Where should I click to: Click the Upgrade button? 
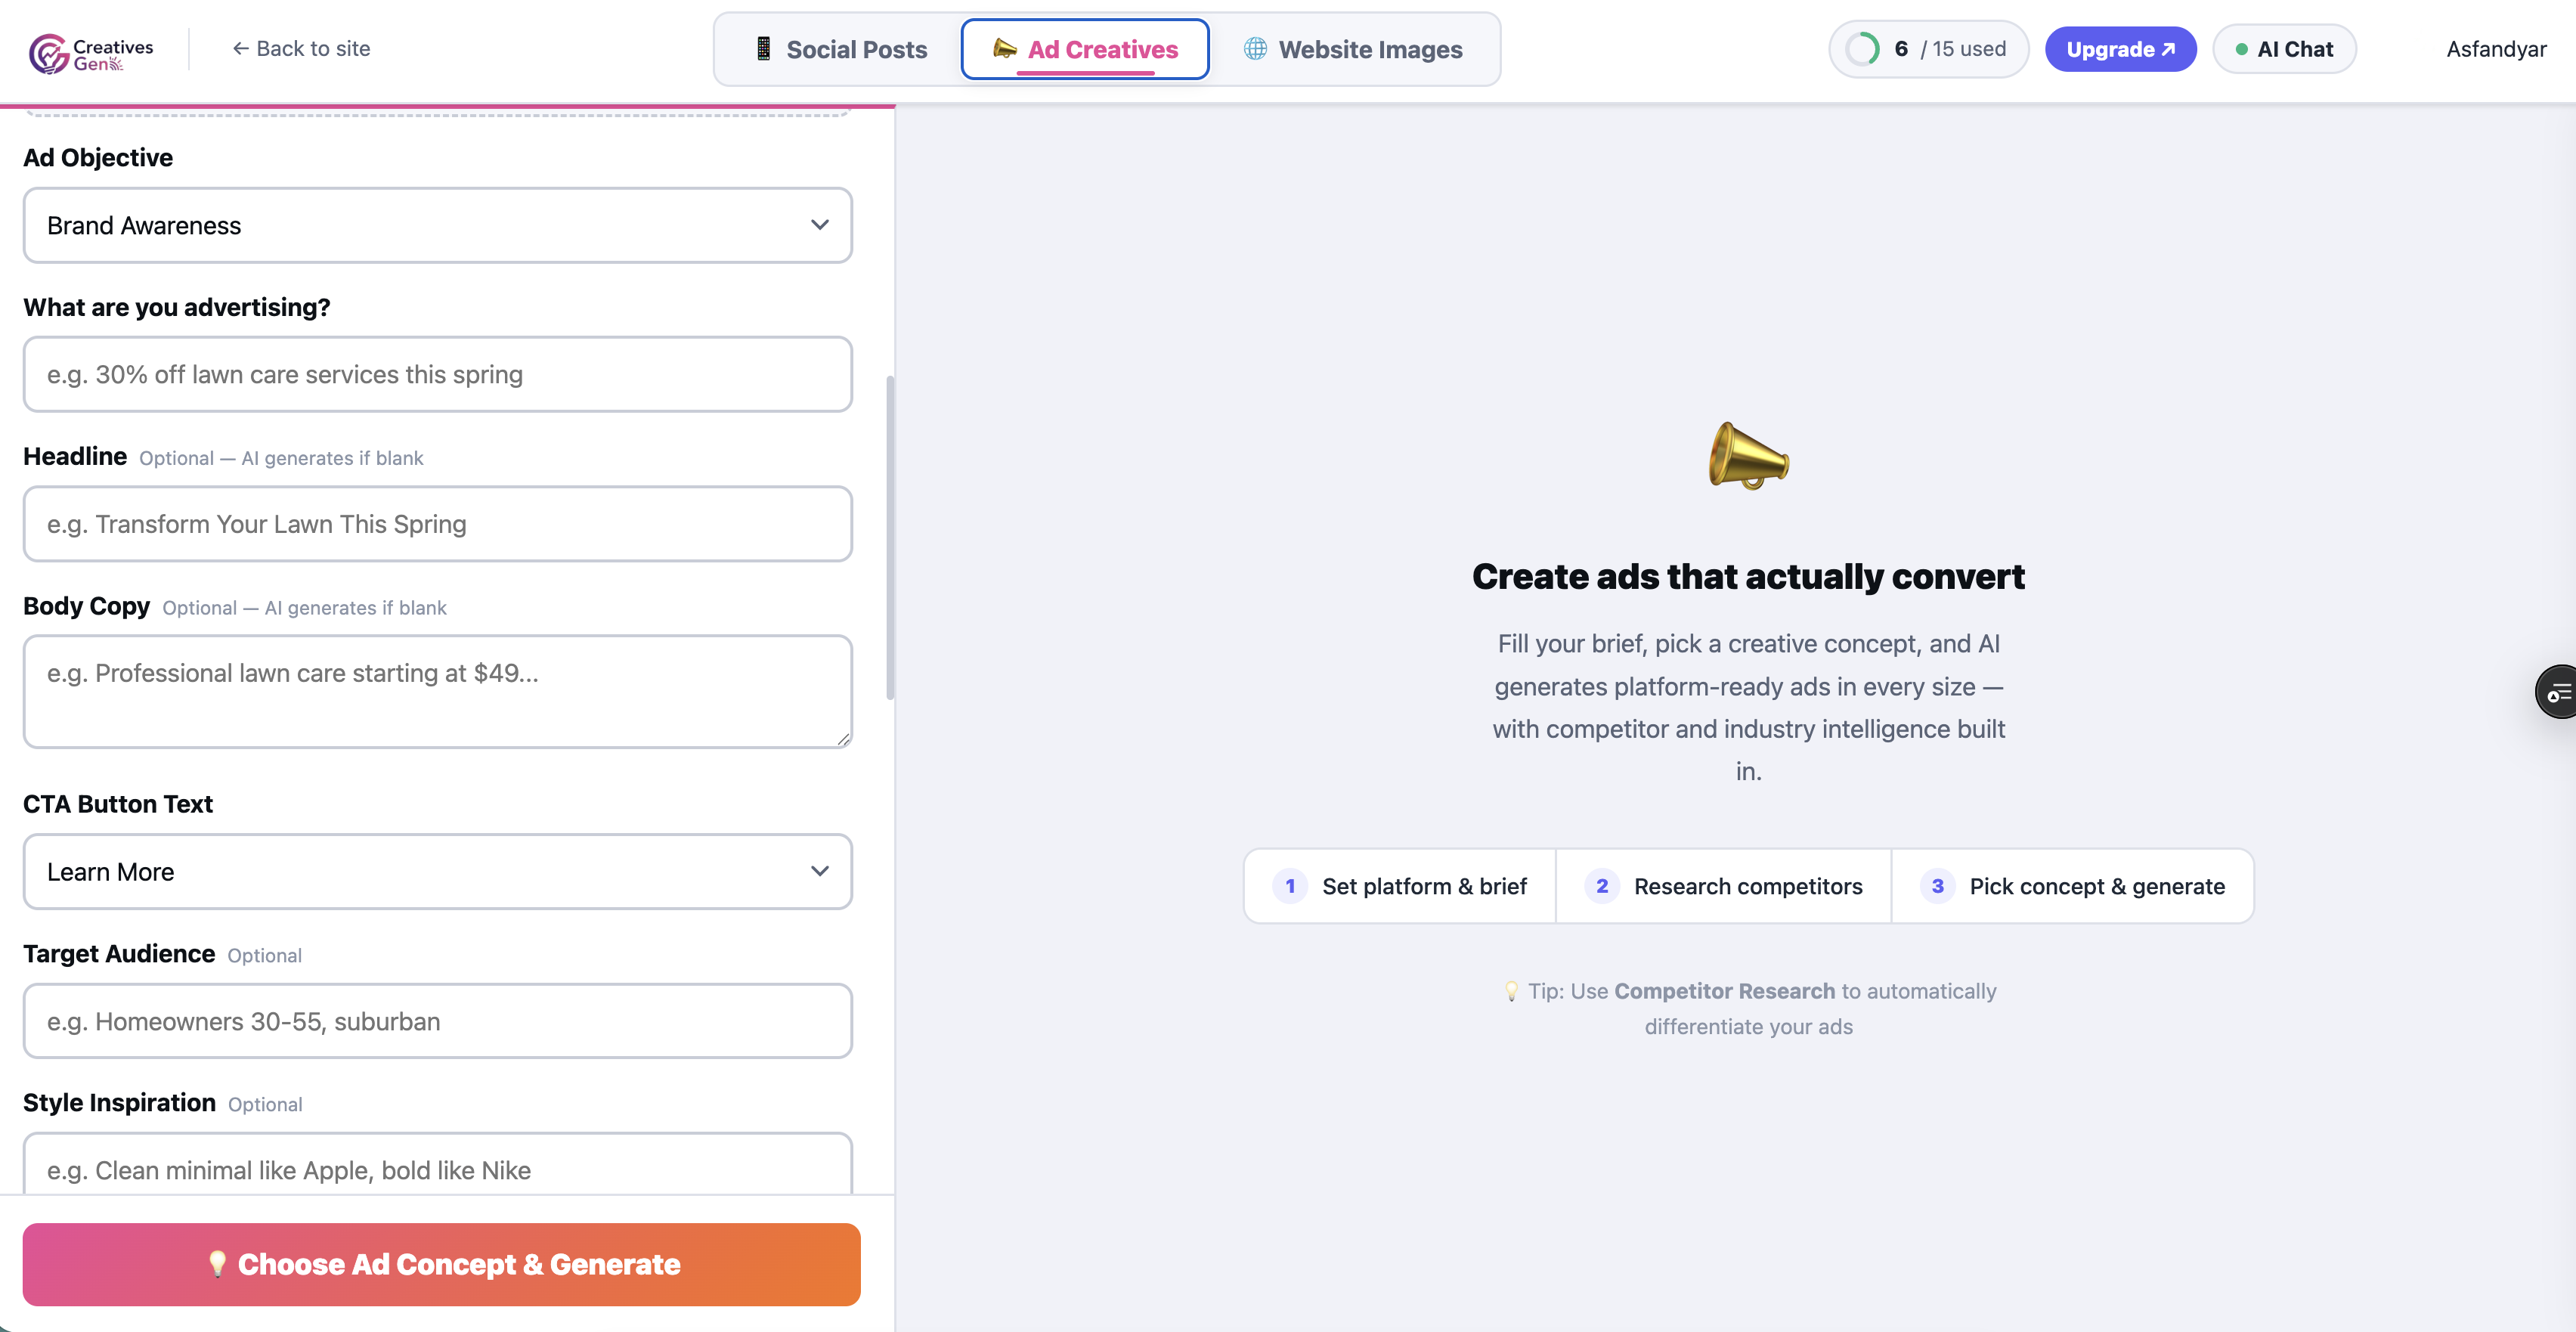click(x=2120, y=49)
